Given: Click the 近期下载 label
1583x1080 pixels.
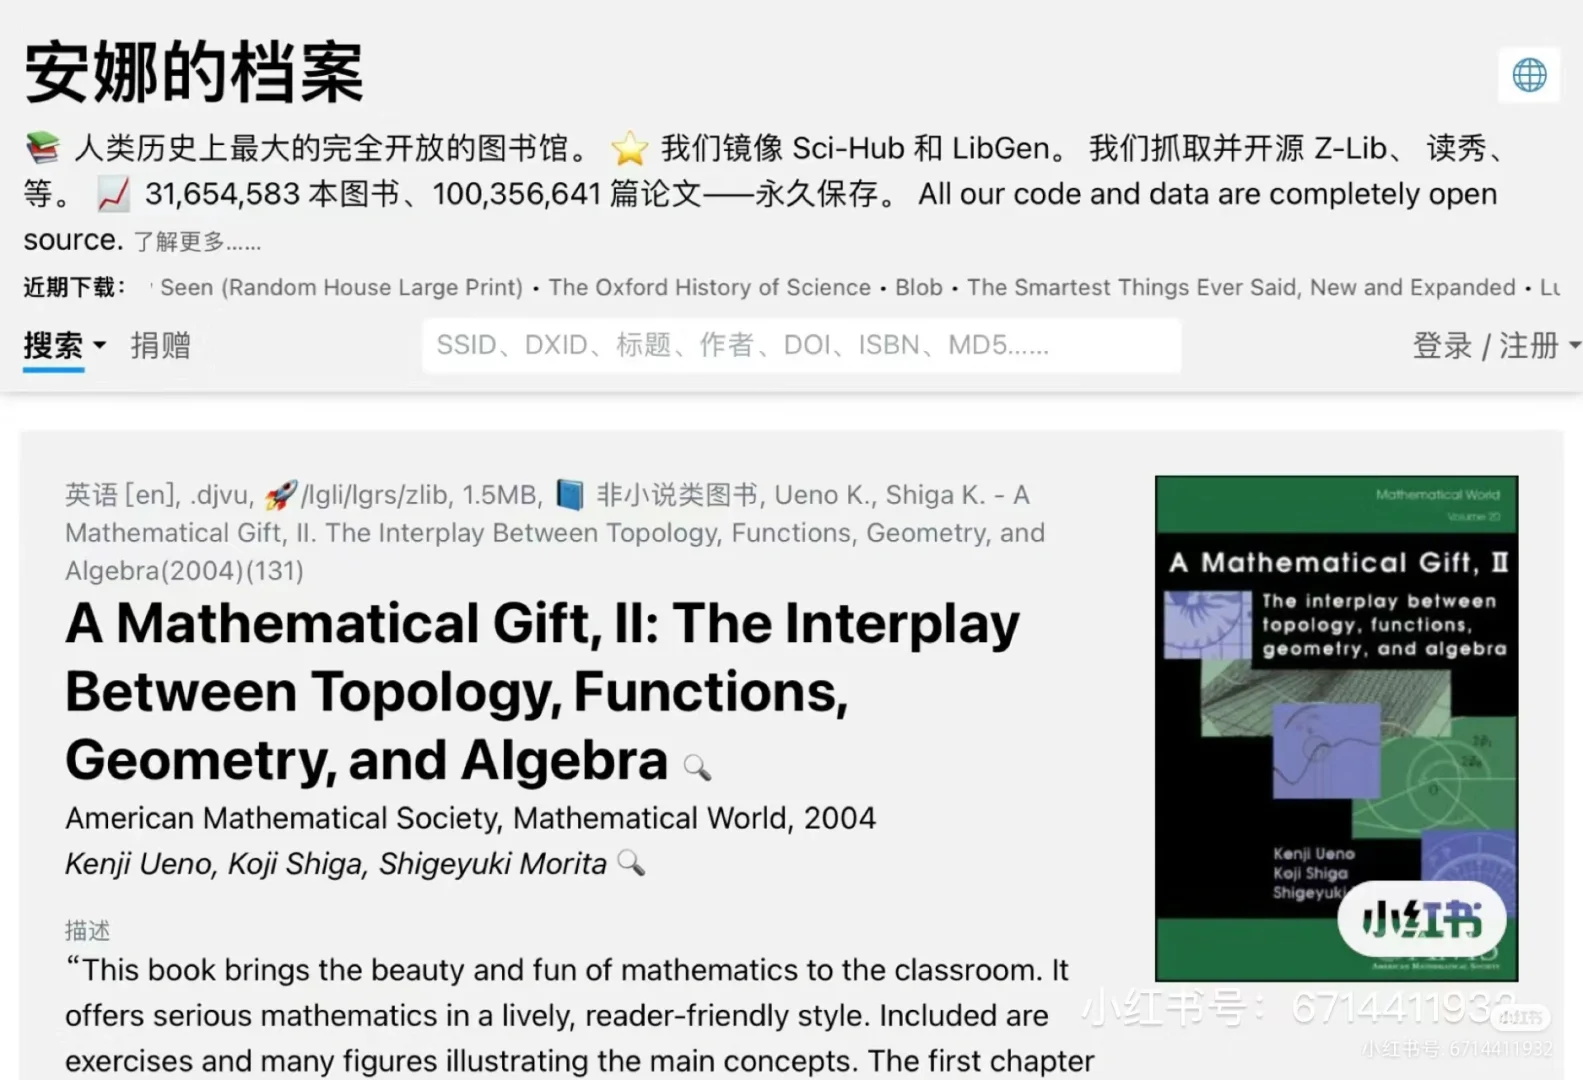Looking at the screenshot, I should 75,288.
